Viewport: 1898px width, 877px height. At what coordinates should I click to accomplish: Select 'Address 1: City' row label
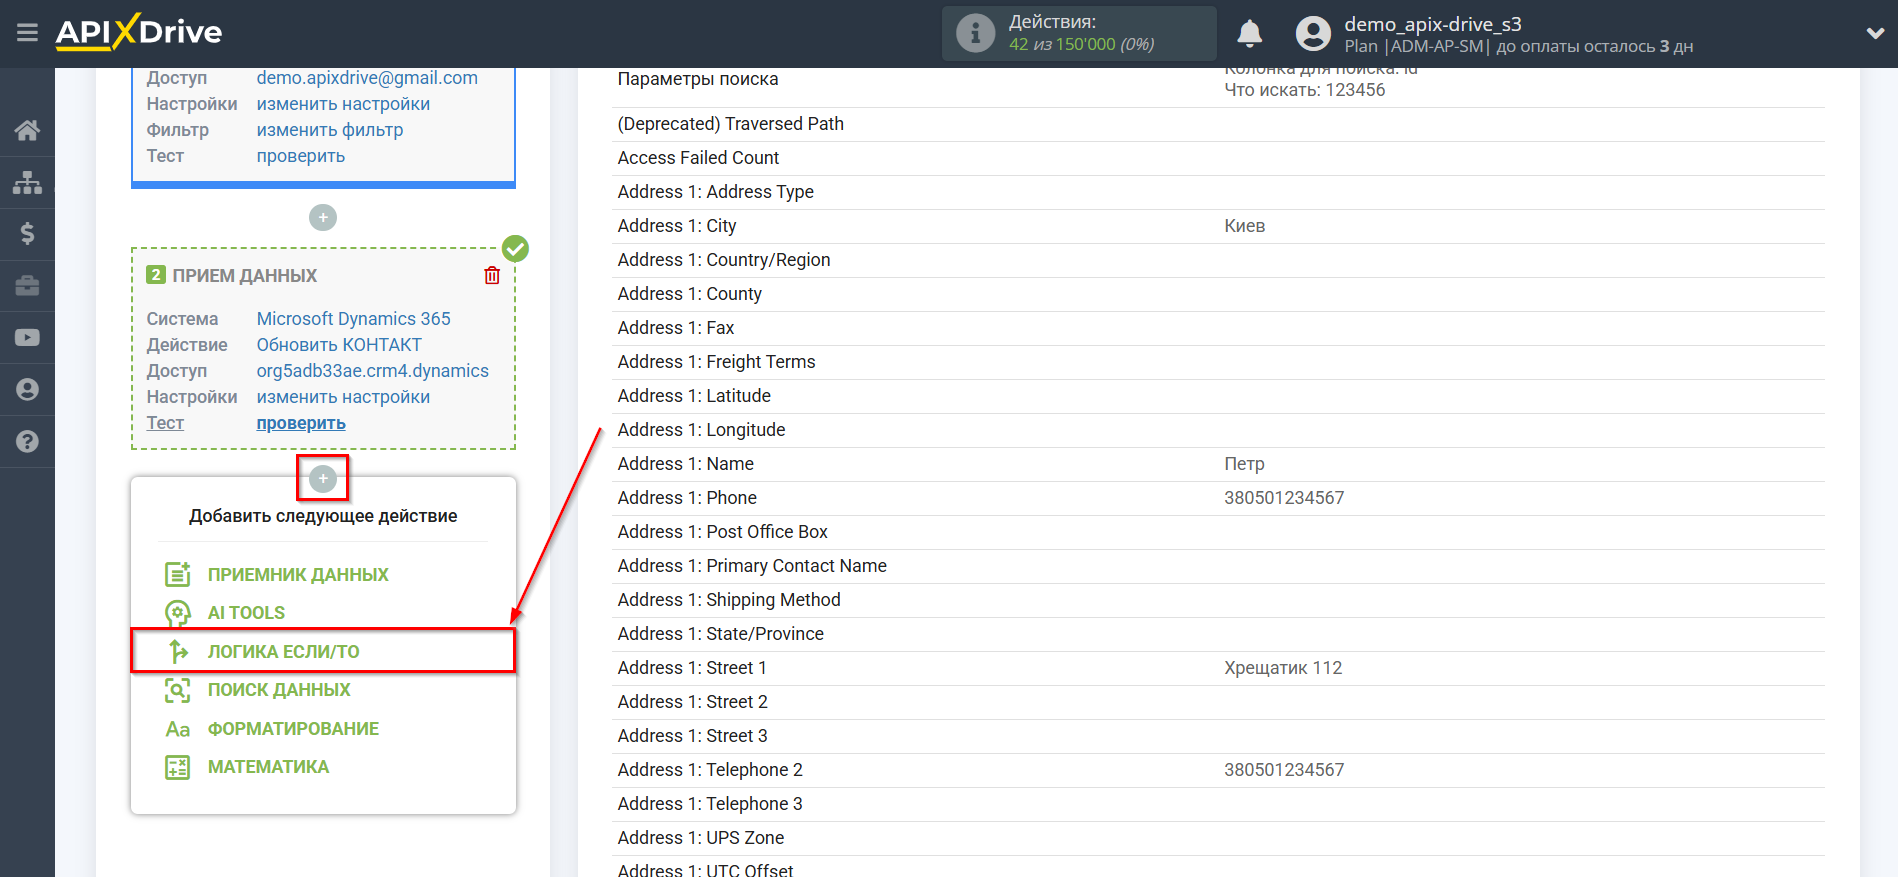pos(677,226)
